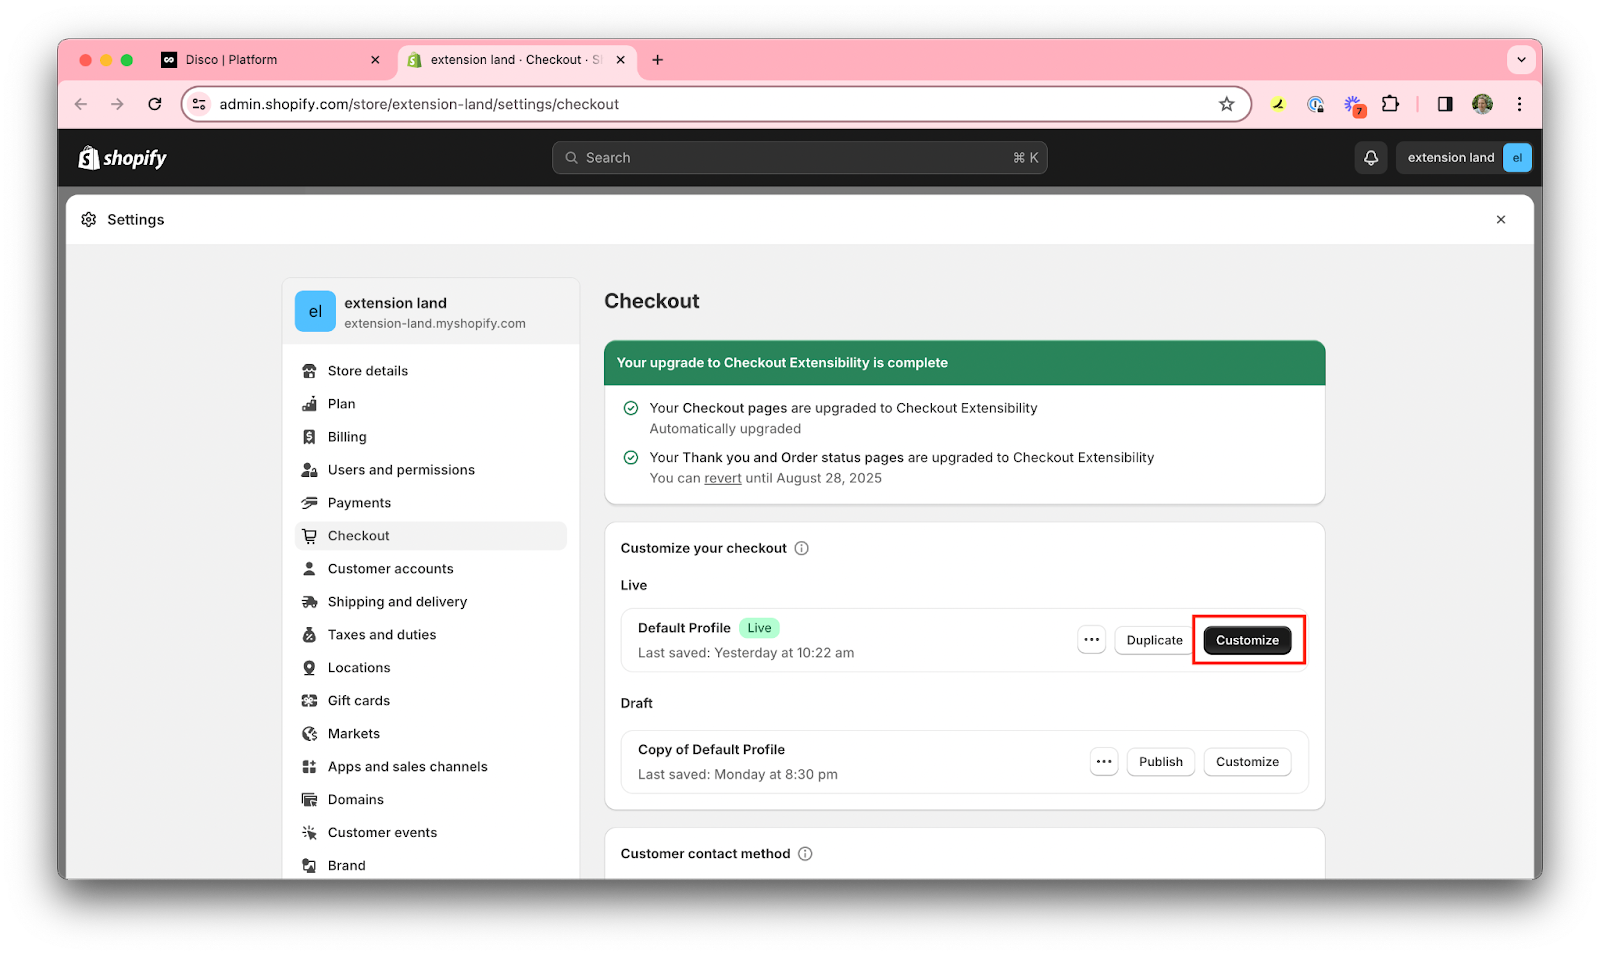This screenshot has width=1600, height=955.
Task: Click the Customer events sparkle icon
Action: point(310,833)
